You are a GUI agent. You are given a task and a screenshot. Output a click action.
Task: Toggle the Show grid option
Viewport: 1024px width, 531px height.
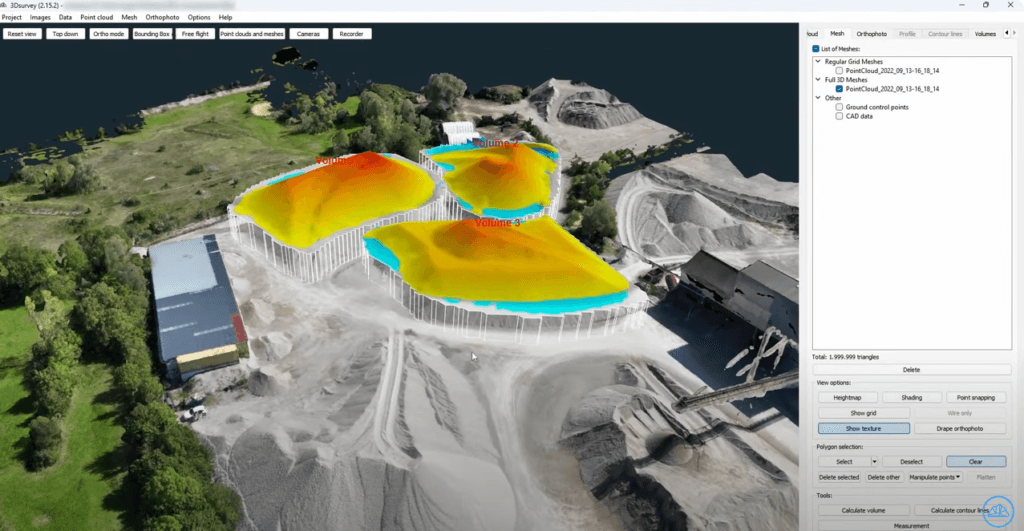[863, 413]
